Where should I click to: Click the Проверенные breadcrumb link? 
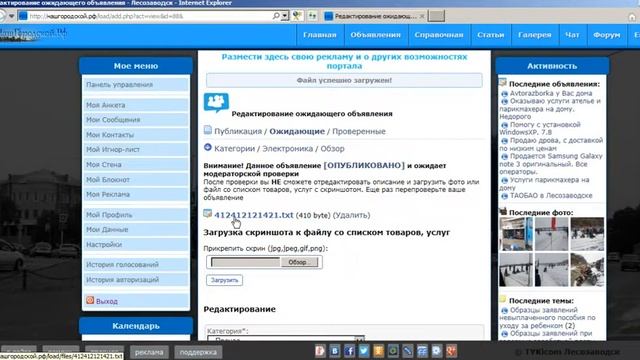(x=359, y=131)
